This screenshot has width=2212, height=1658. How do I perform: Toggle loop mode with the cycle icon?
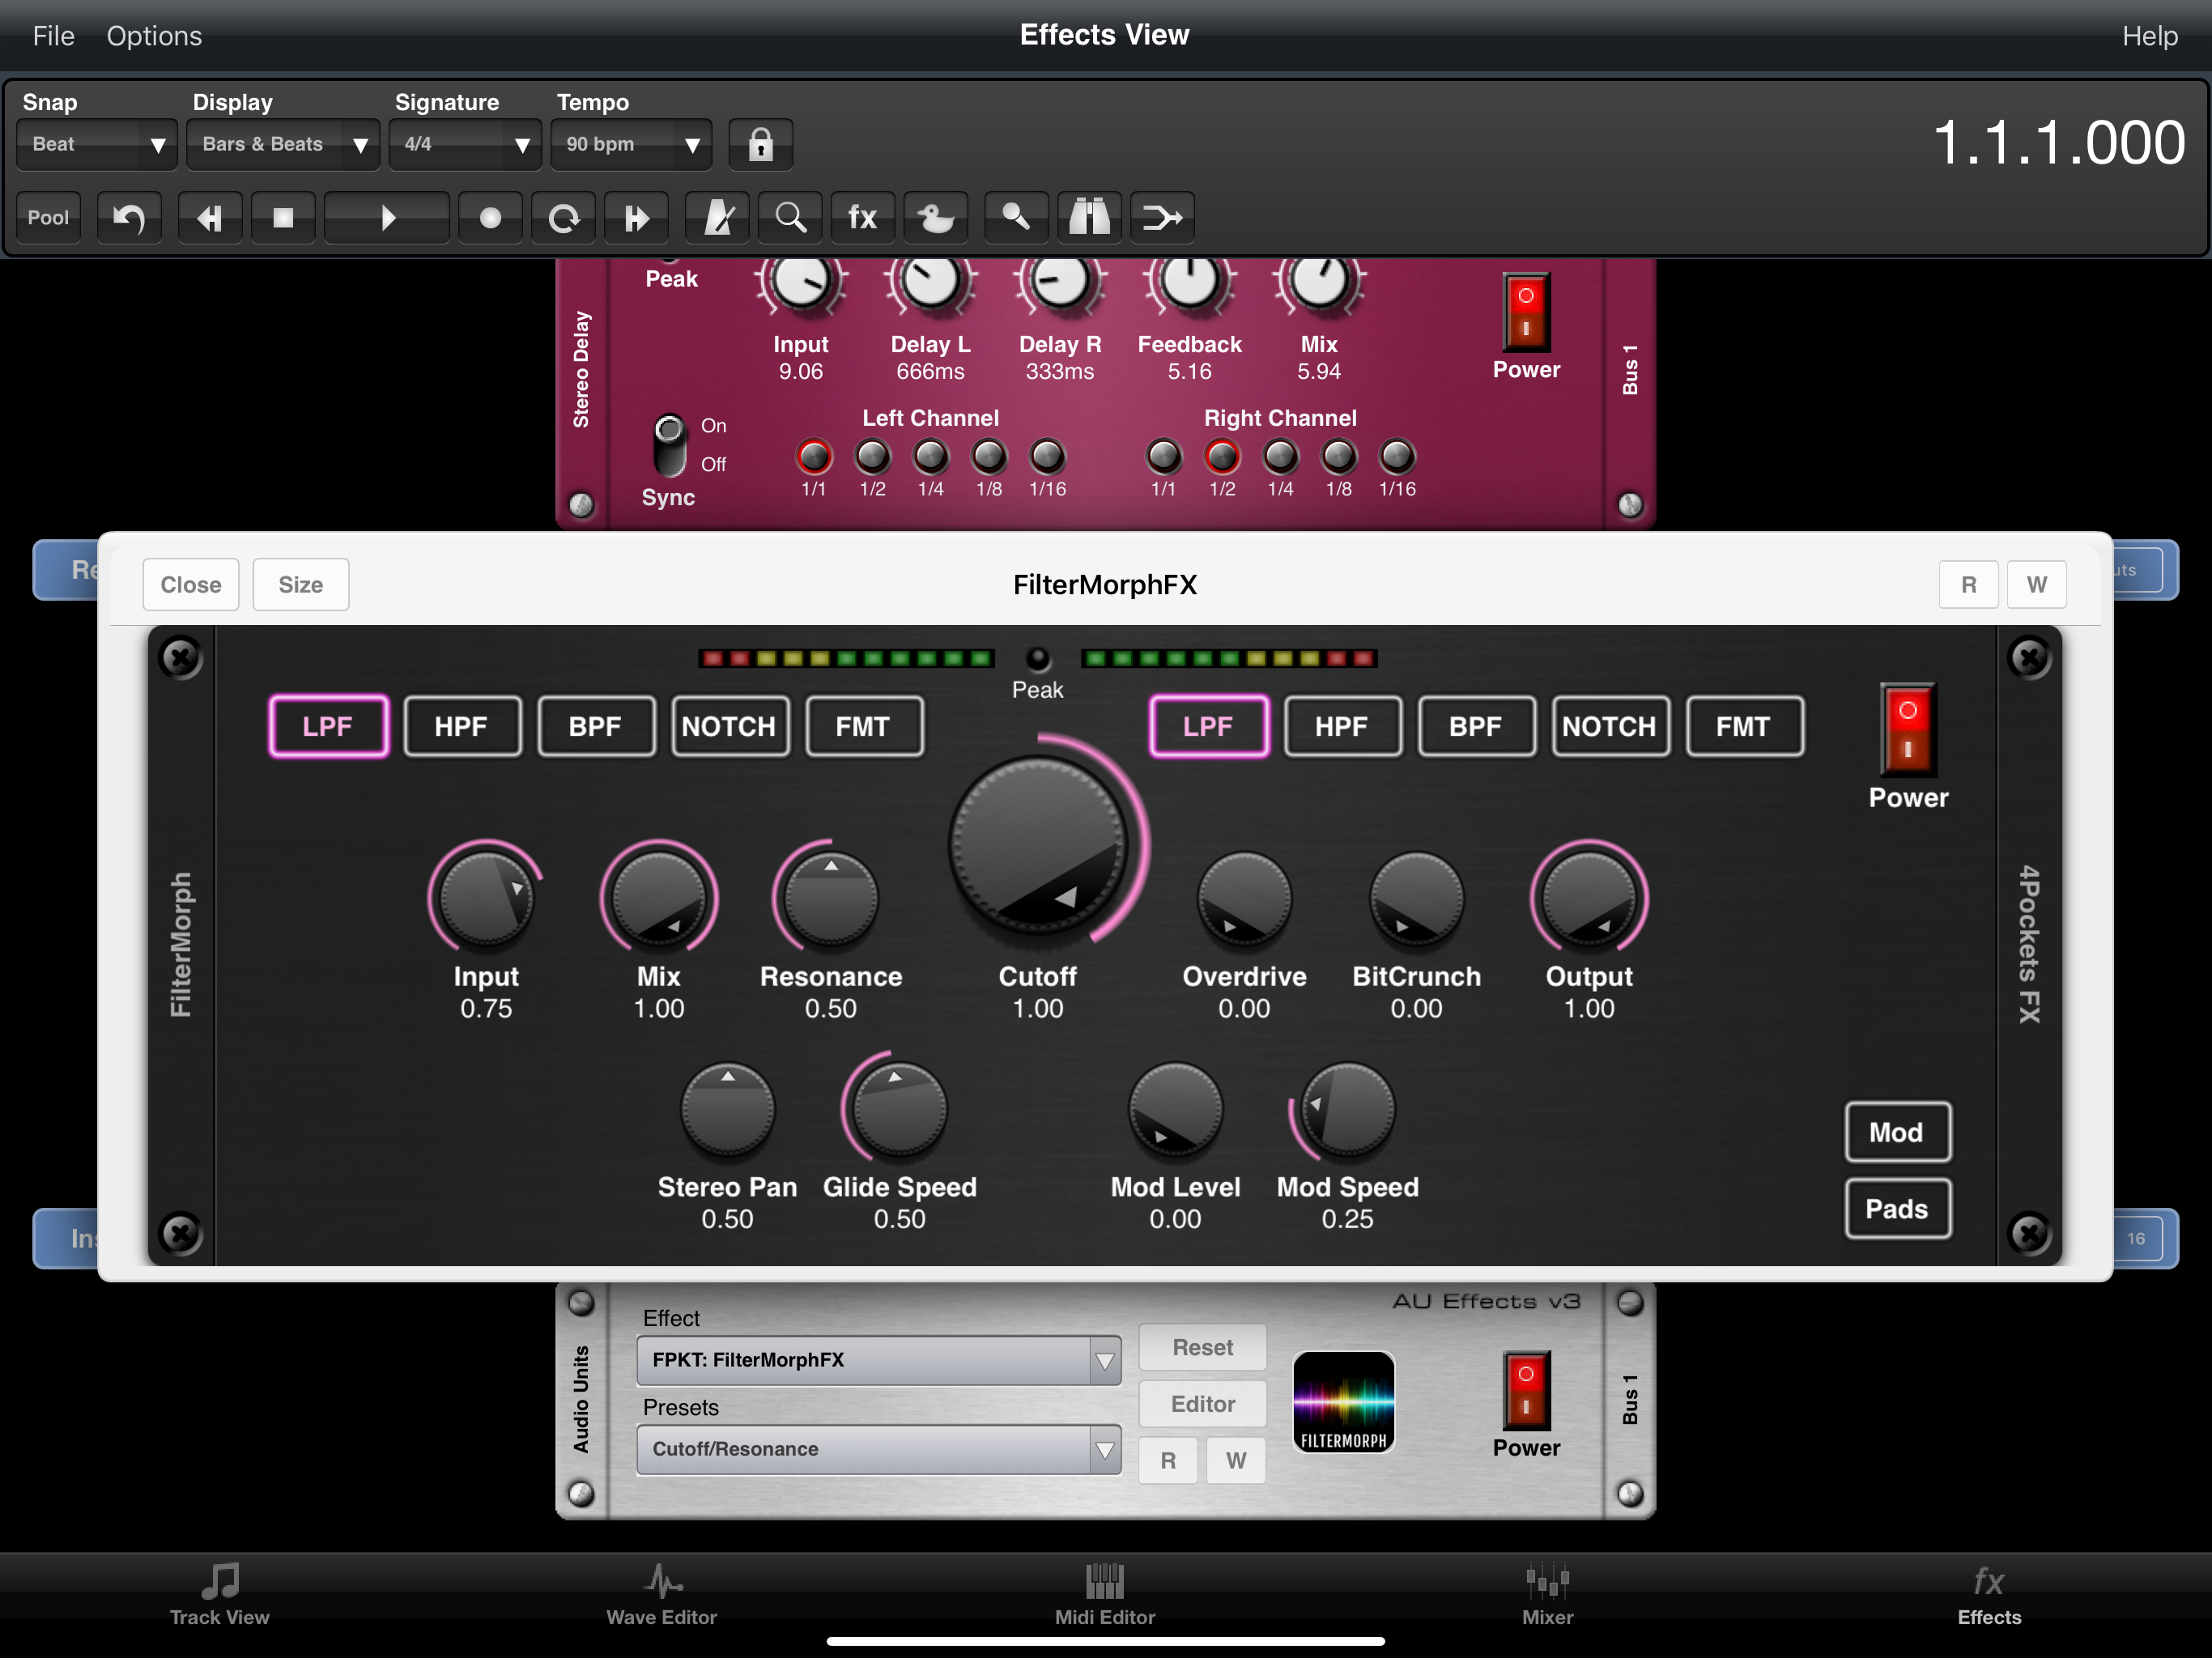tap(564, 217)
